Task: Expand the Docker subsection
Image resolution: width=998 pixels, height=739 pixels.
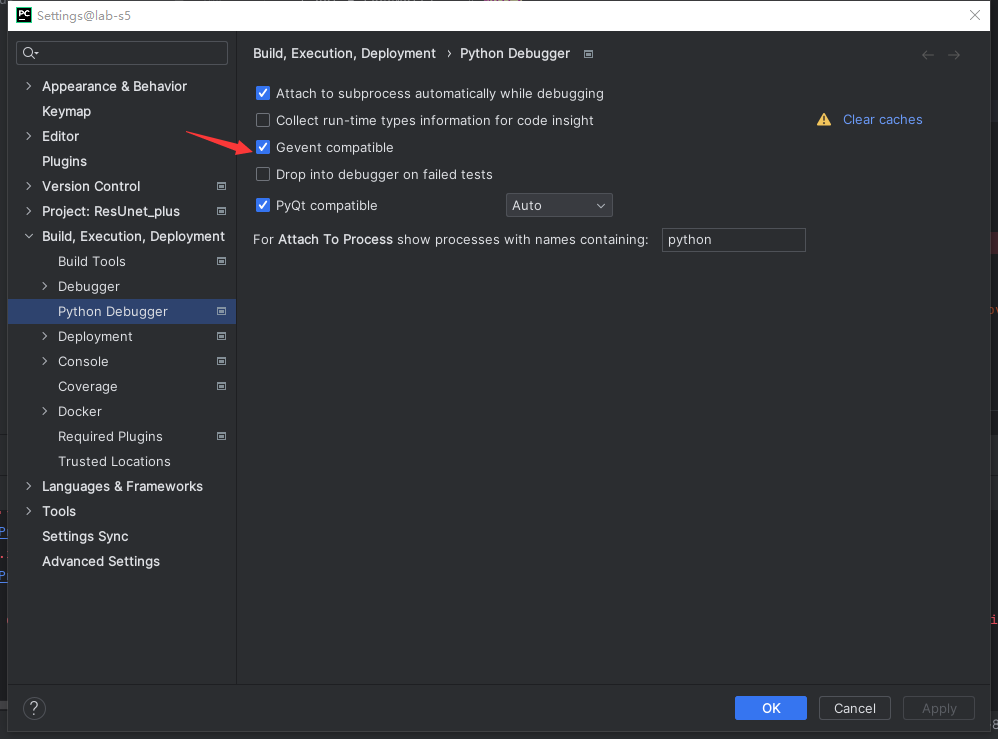Action: pyautogui.click(x=45, y=411)
